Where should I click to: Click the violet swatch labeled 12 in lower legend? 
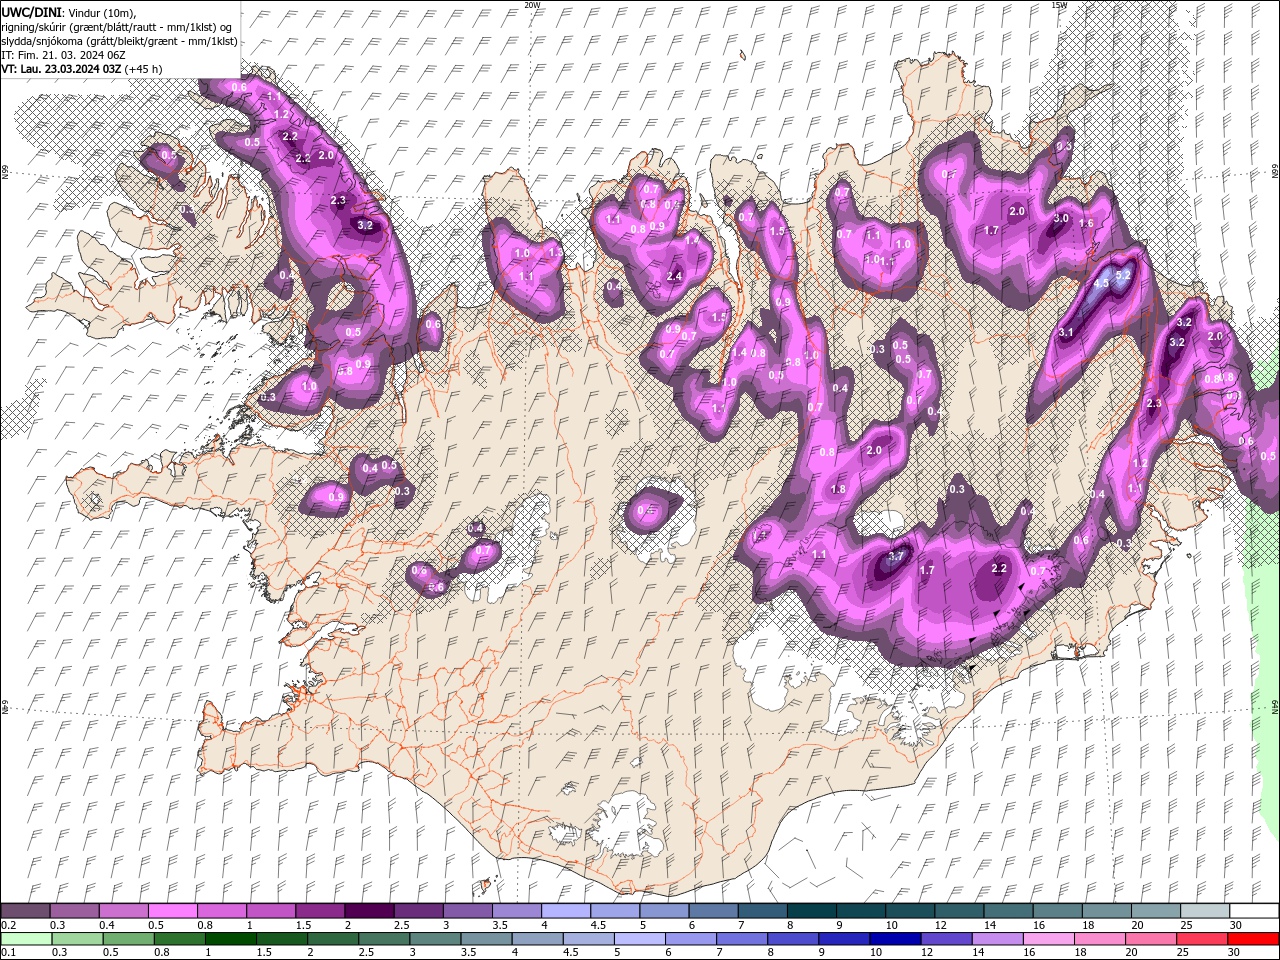point(946,938)
